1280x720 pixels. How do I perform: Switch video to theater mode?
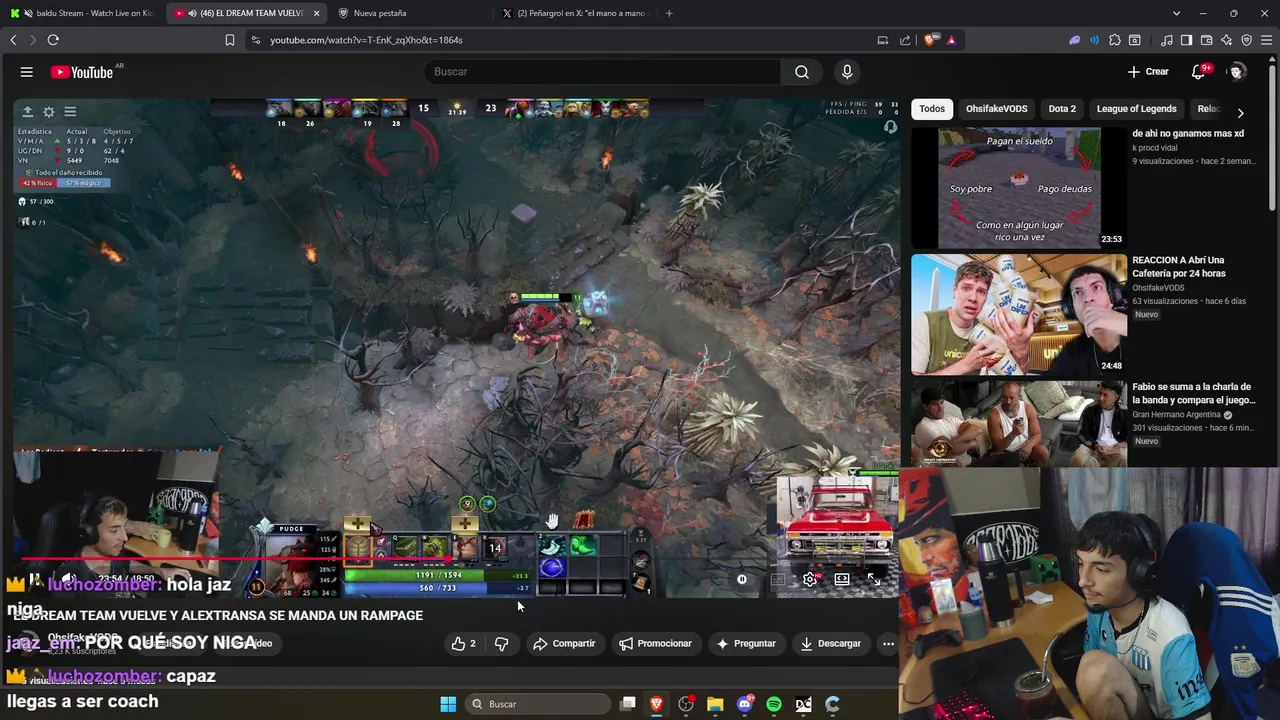[842, 579]
